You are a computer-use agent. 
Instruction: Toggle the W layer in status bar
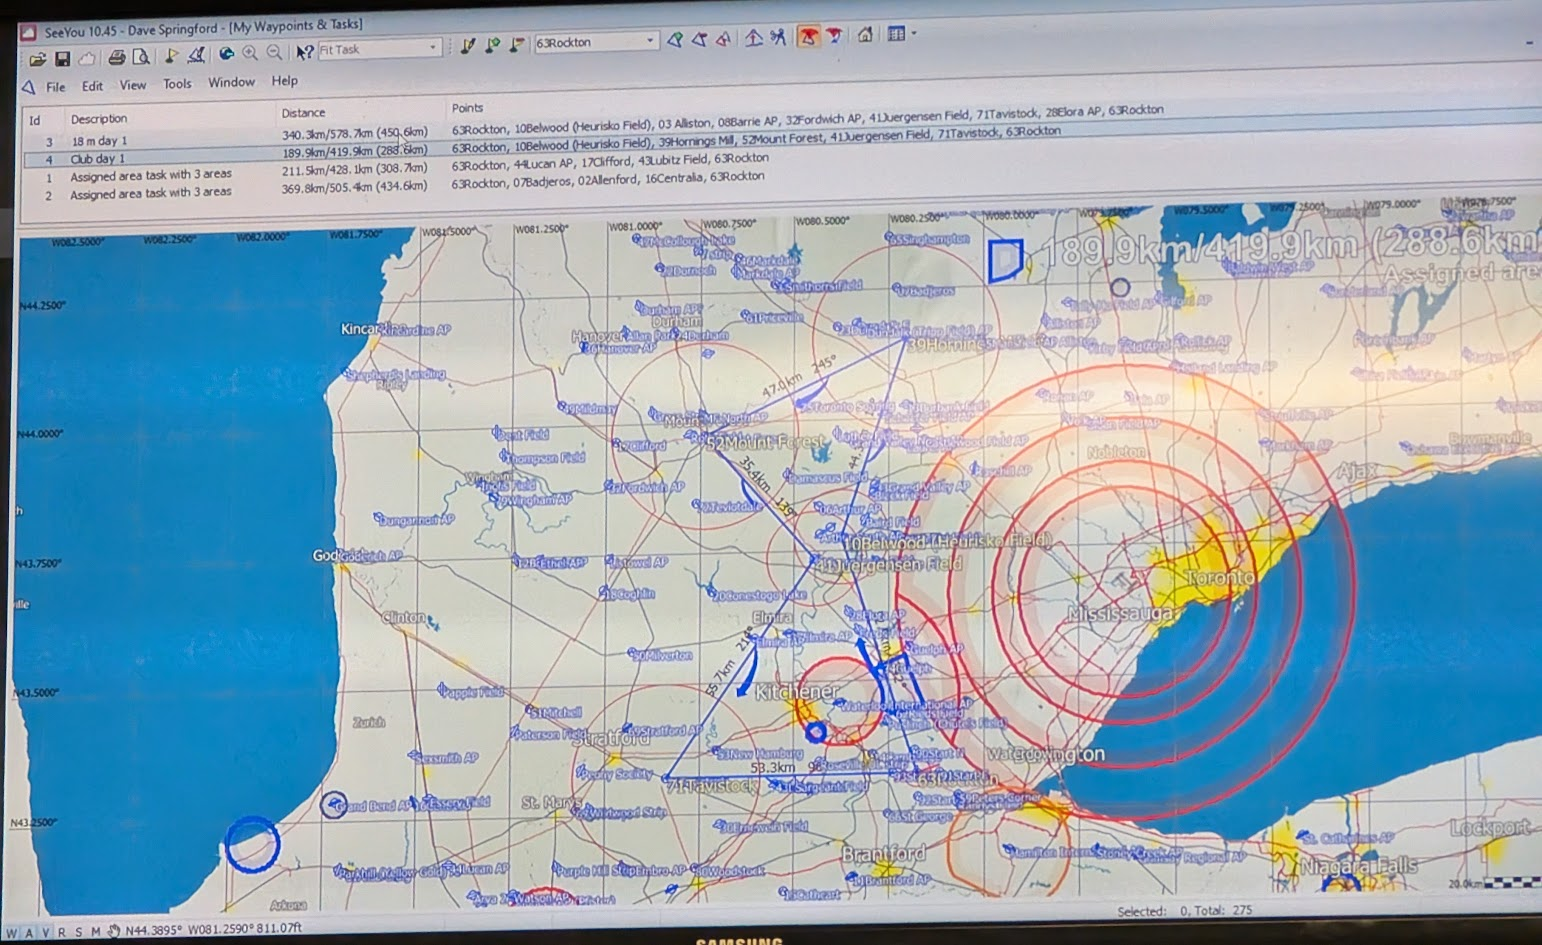pyautogui.click(x=12, y=932)
